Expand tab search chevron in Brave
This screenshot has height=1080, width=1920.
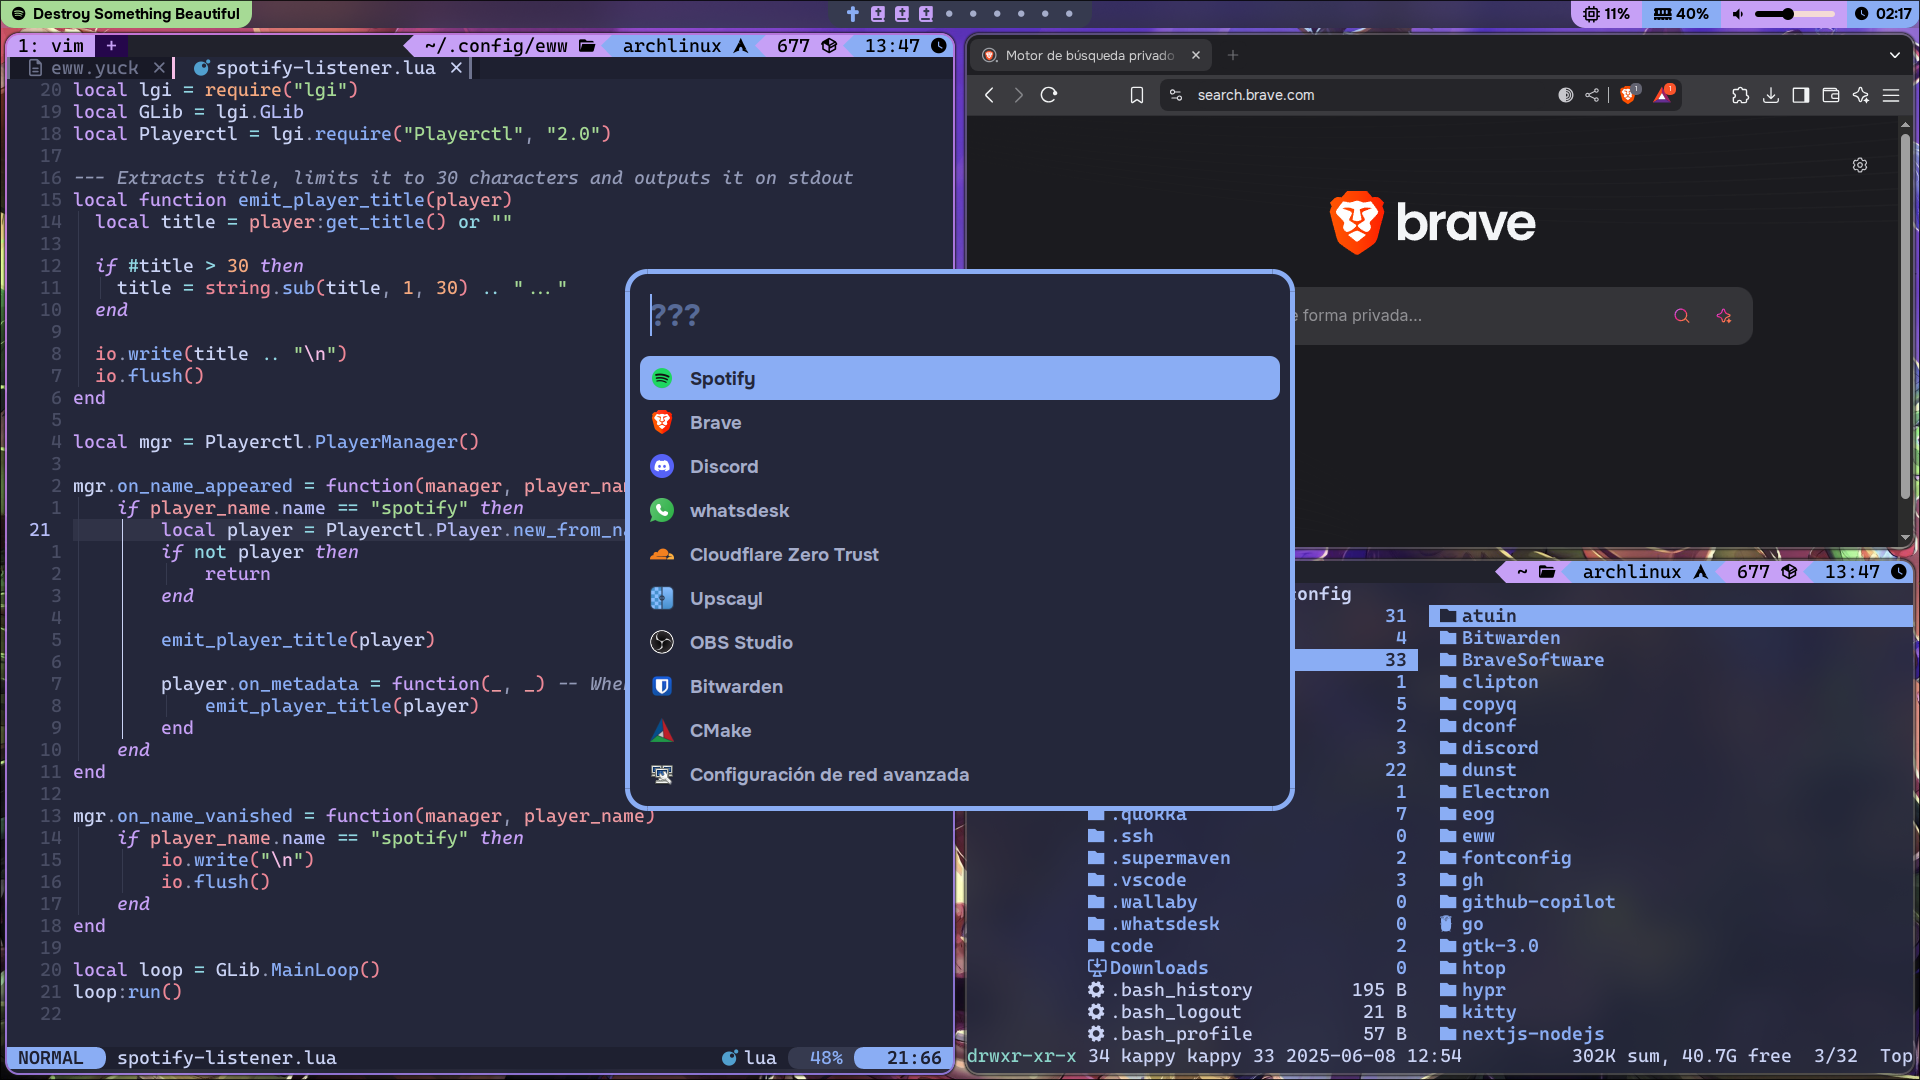point(1895,55)
